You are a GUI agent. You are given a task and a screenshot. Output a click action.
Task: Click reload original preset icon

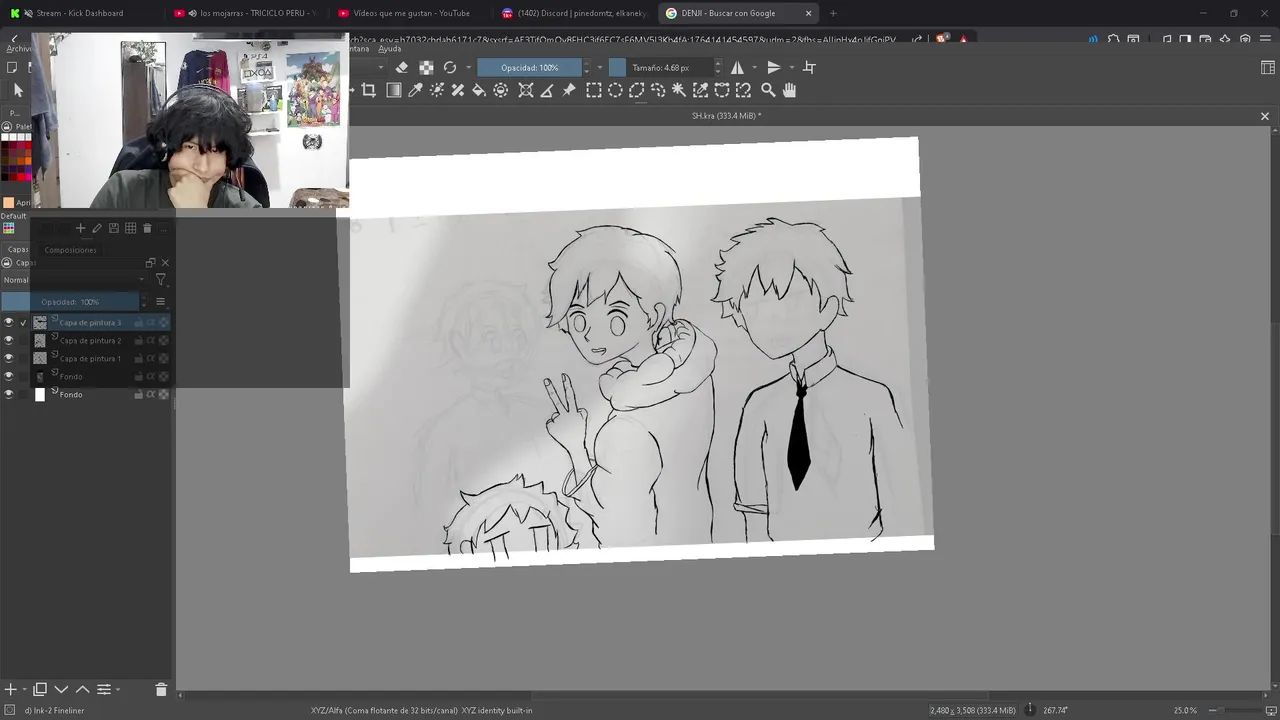click(x=450, y=67)
